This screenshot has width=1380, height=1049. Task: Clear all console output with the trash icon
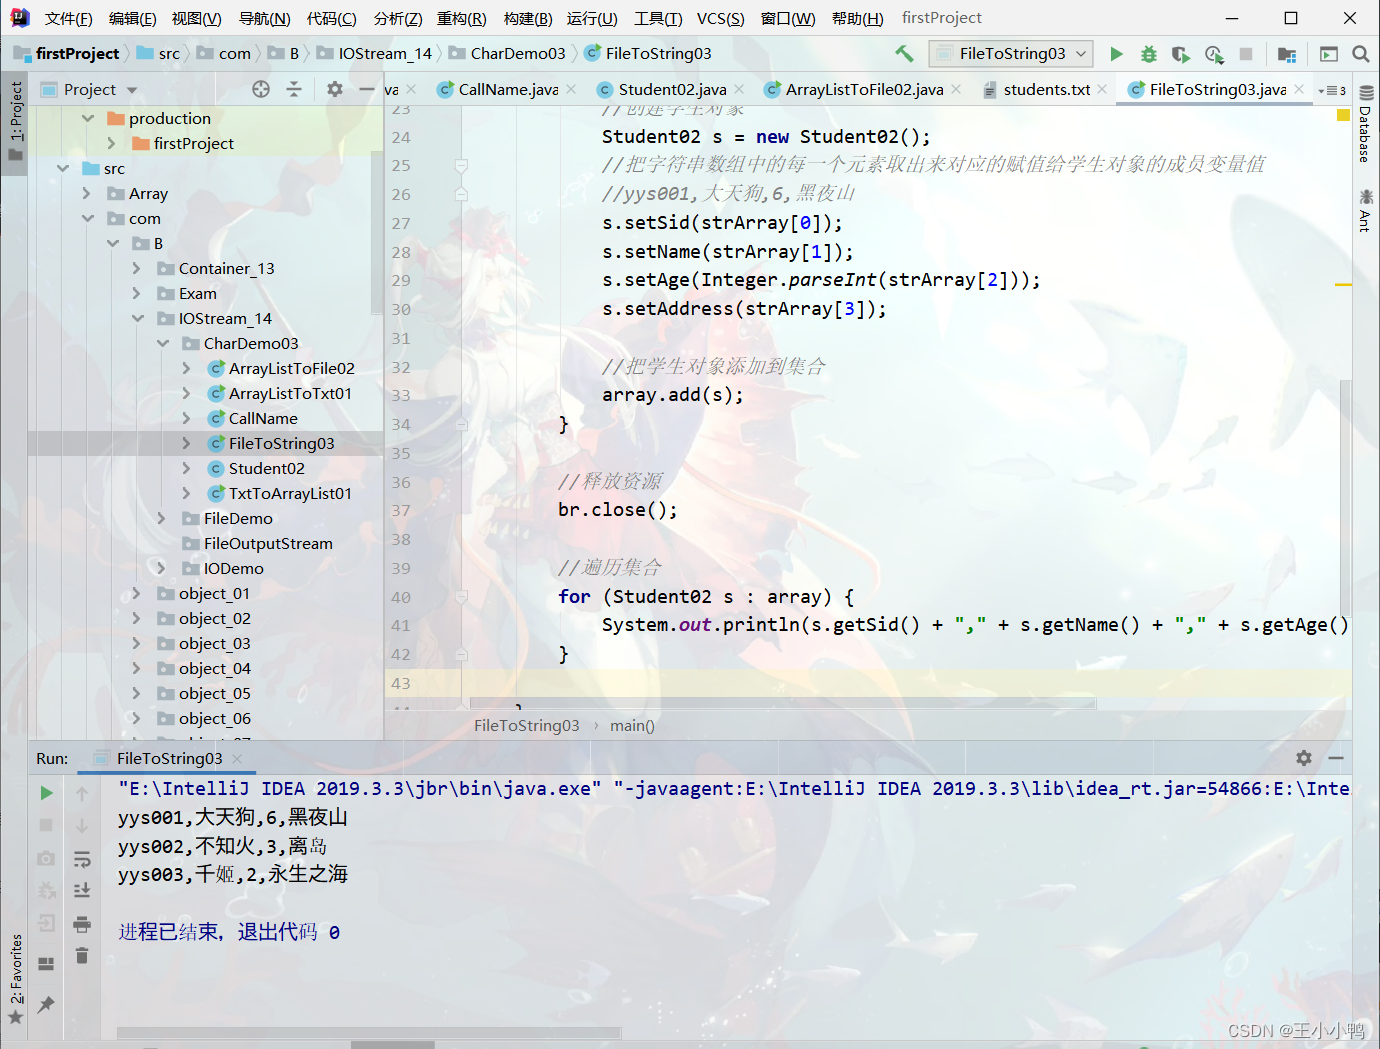(x=82, y=956)
